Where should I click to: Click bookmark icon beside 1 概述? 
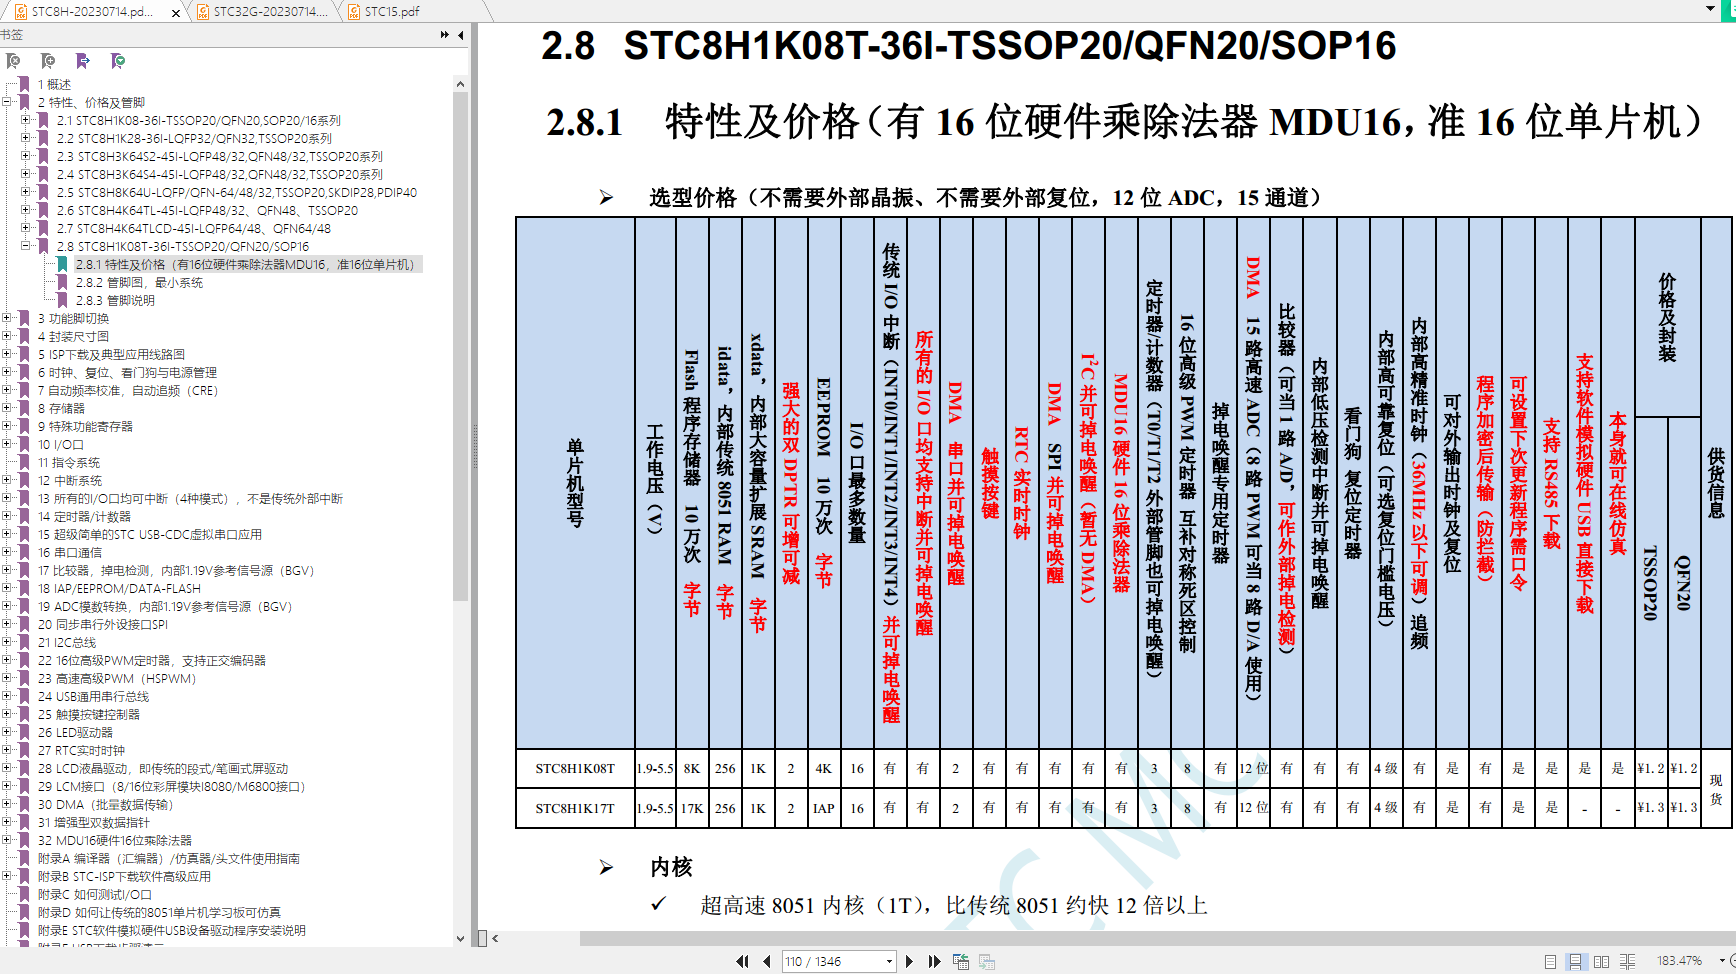point(24,85)
